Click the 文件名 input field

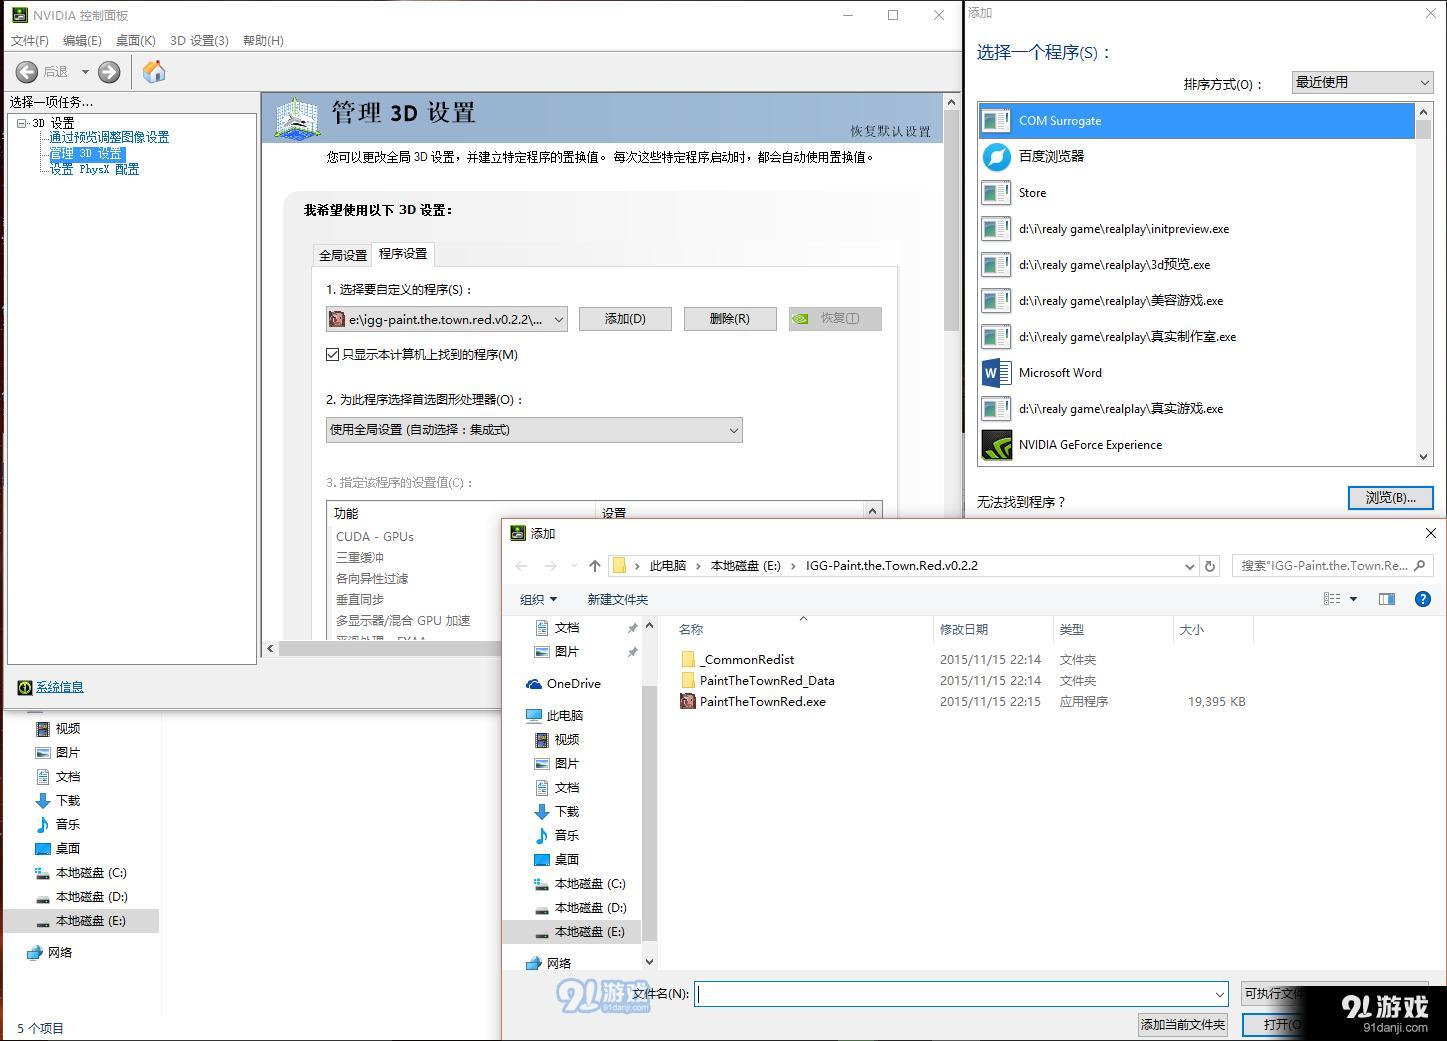pos(961,994)
